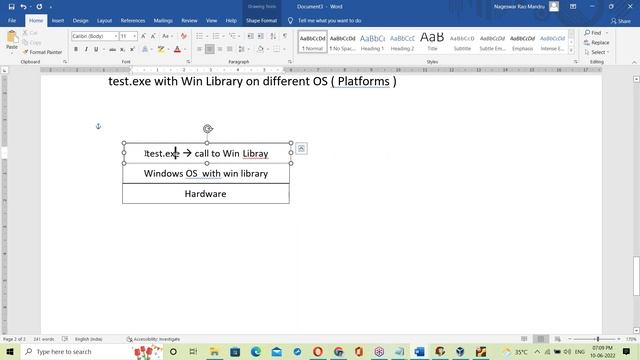Click Clear All Formatting icon

coord(184,36)
